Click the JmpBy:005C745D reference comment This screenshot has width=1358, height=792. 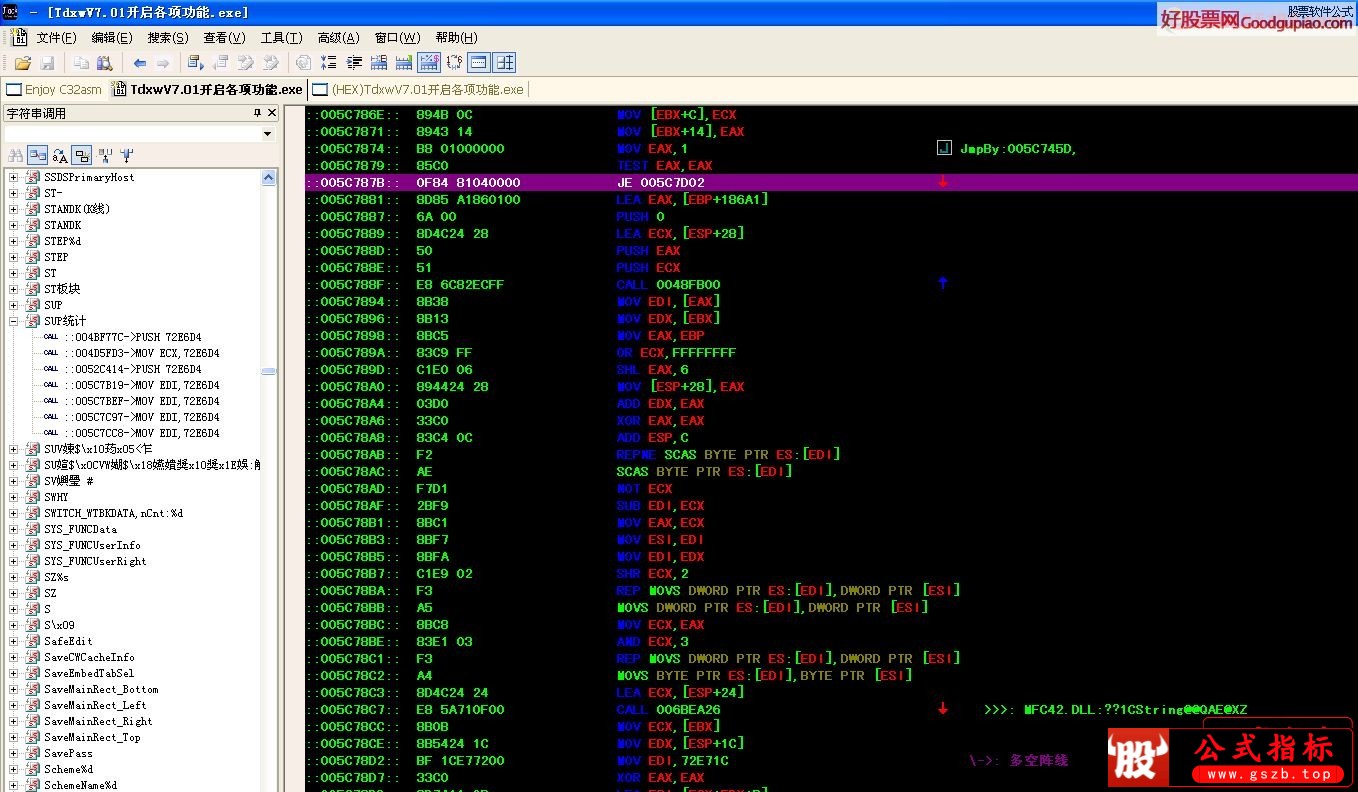pos(1017,148)
